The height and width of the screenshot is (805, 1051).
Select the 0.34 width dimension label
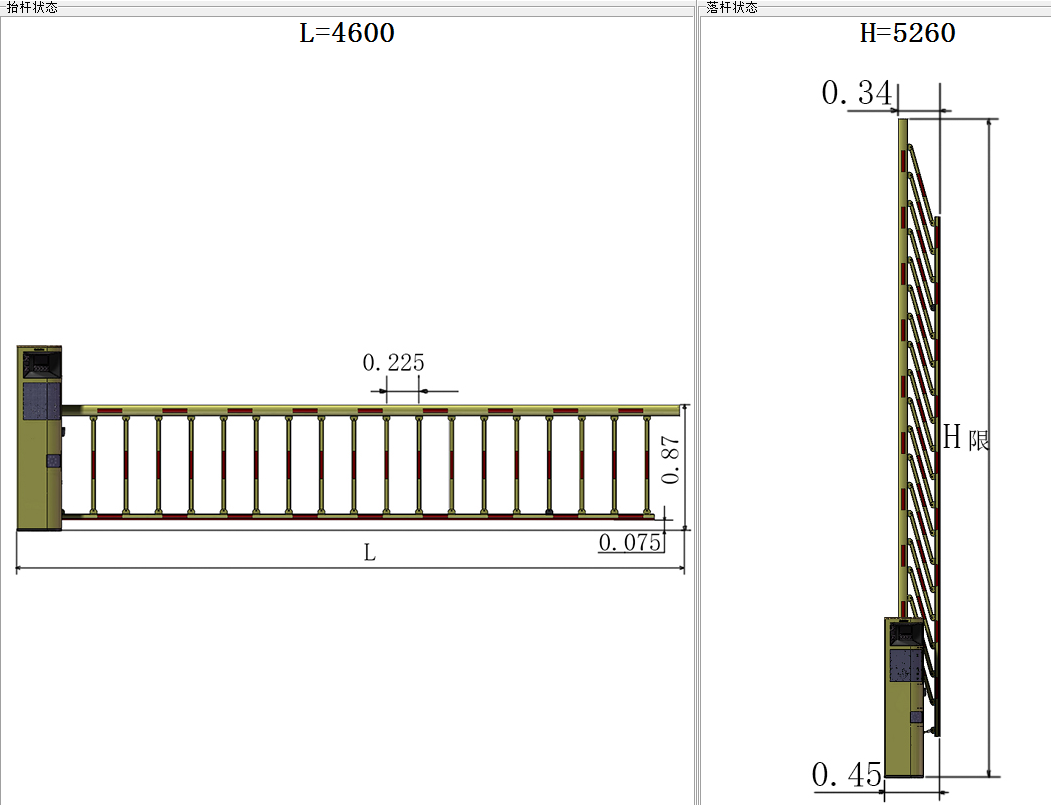[x=855, y=93]
